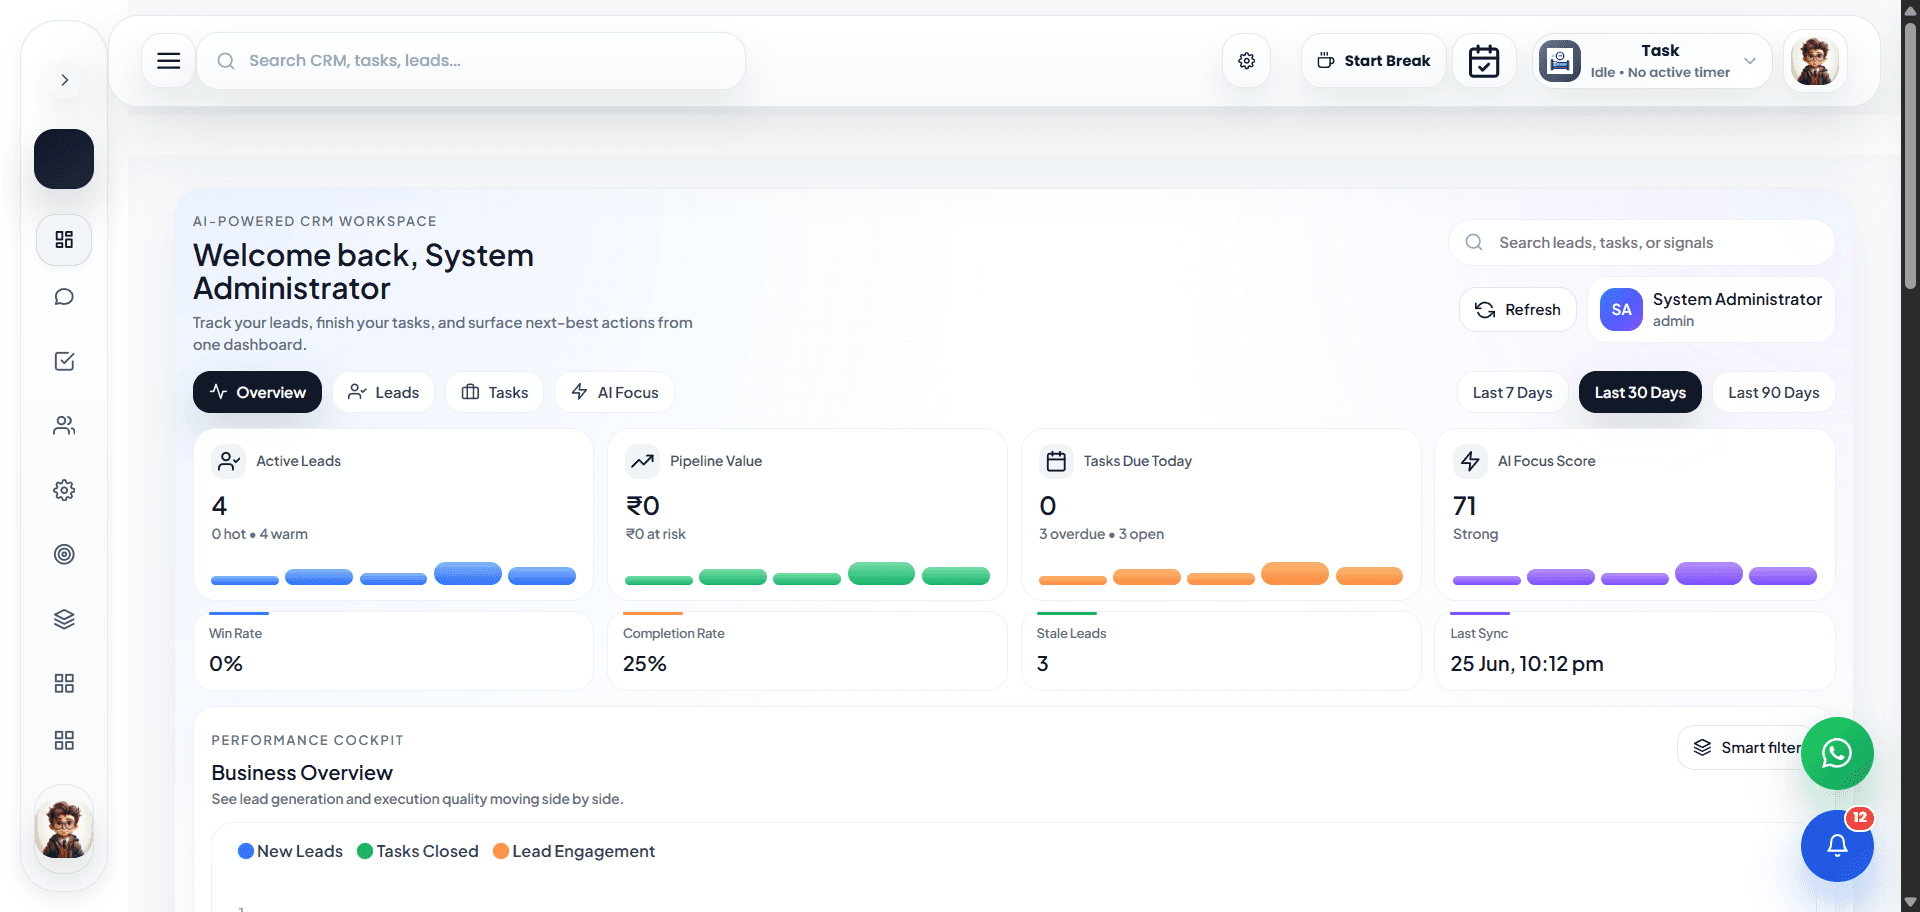Click the Task timer app icon
1920x912 pixels.
[x=1559, y=61]
